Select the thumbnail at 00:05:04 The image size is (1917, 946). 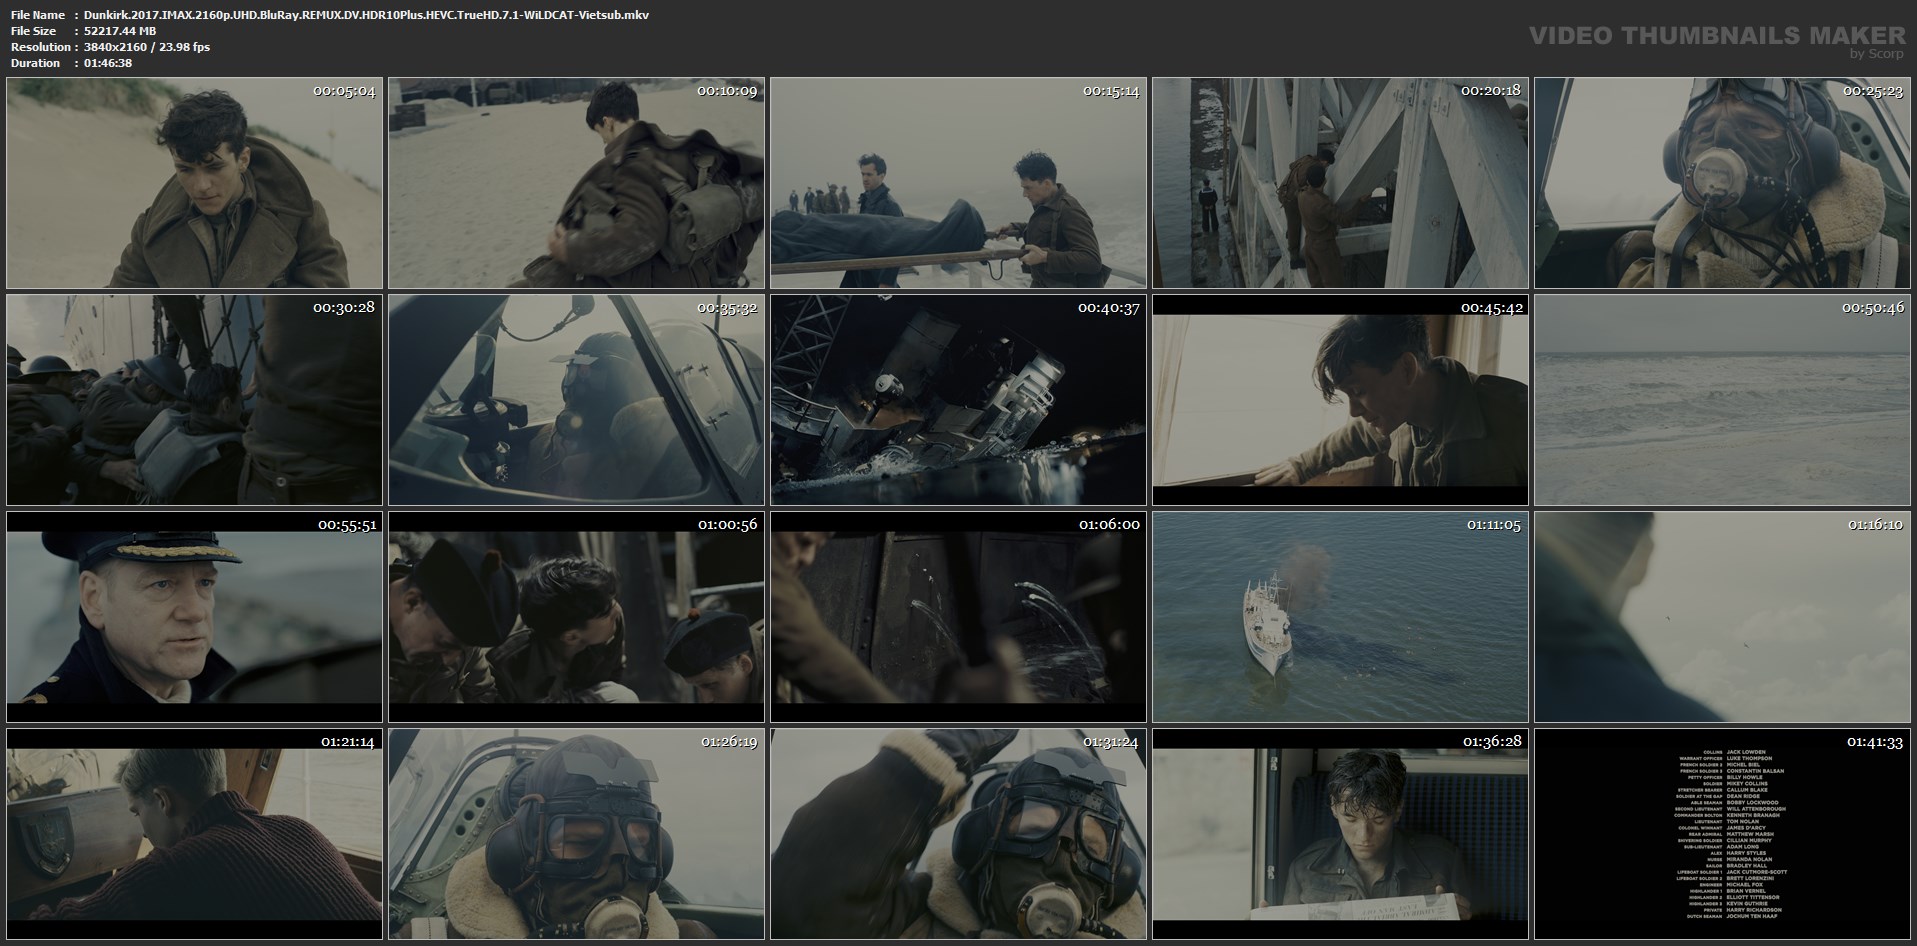coord(195,183)
